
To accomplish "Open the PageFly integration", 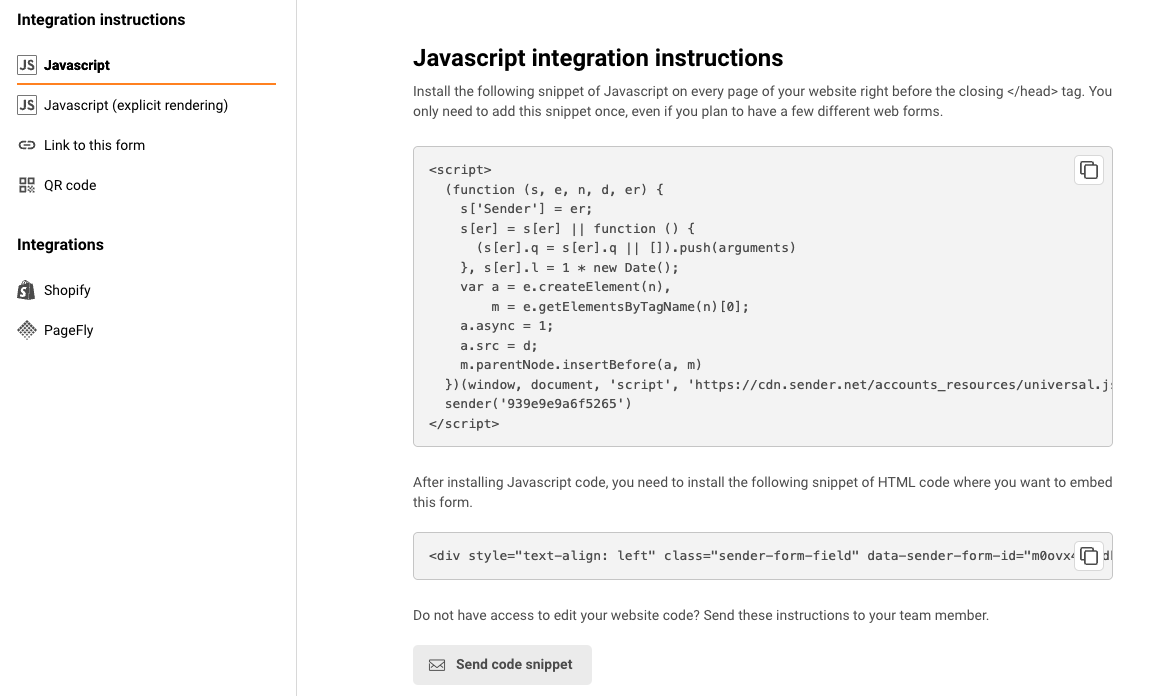I will click(x=69, y=330).
